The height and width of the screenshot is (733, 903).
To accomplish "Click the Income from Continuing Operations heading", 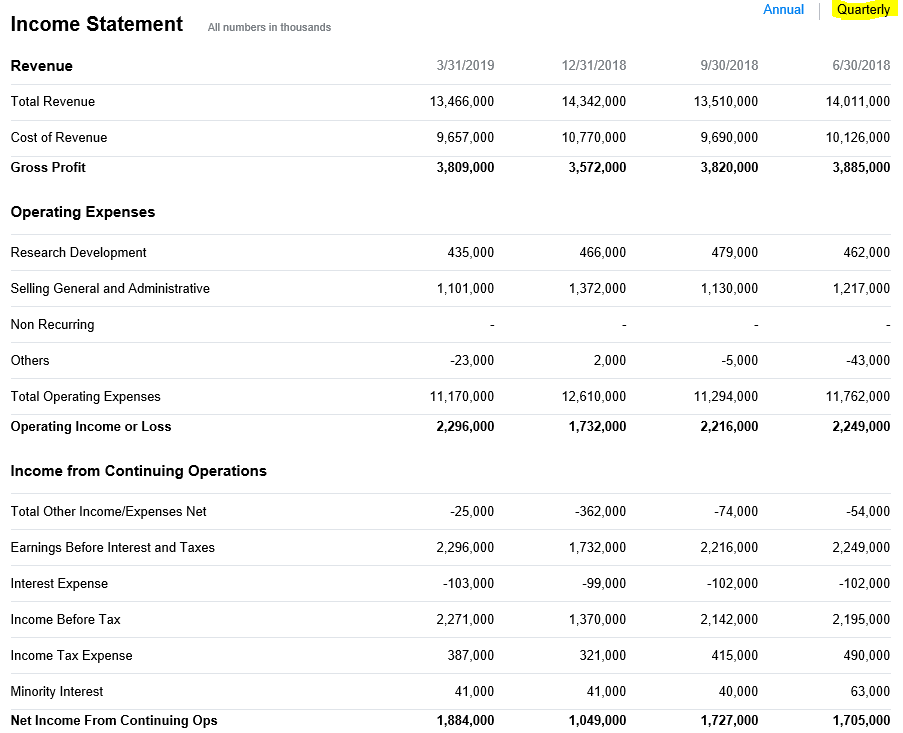I will tap(137, 470).
